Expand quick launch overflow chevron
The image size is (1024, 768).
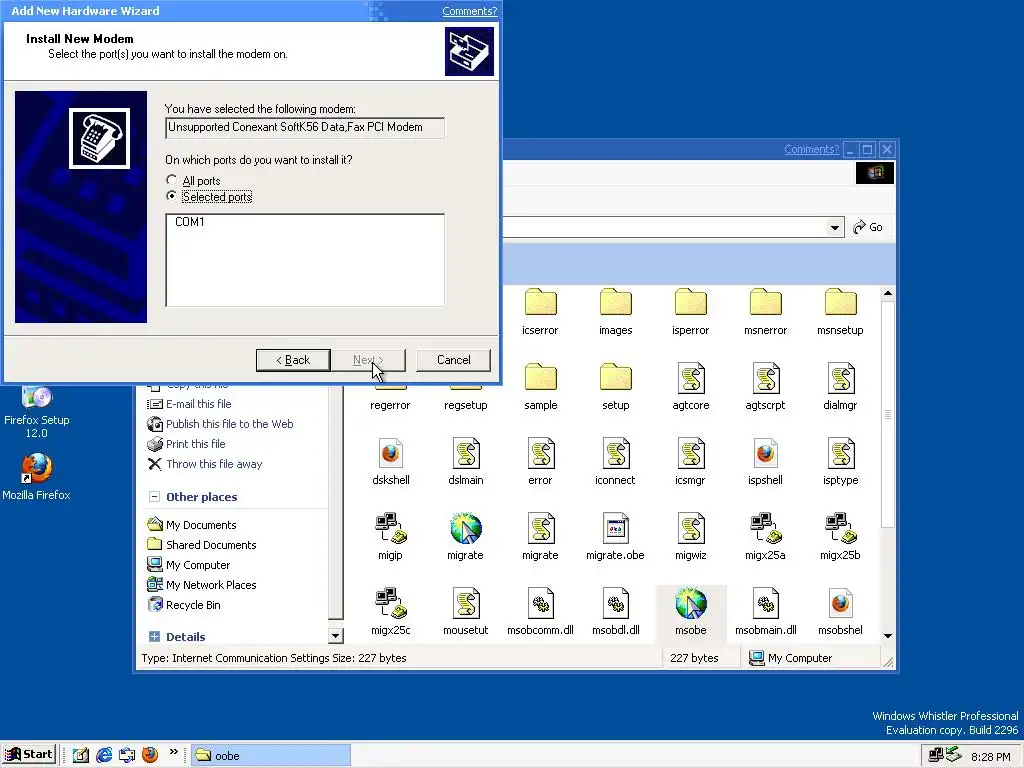click(174, 752)
